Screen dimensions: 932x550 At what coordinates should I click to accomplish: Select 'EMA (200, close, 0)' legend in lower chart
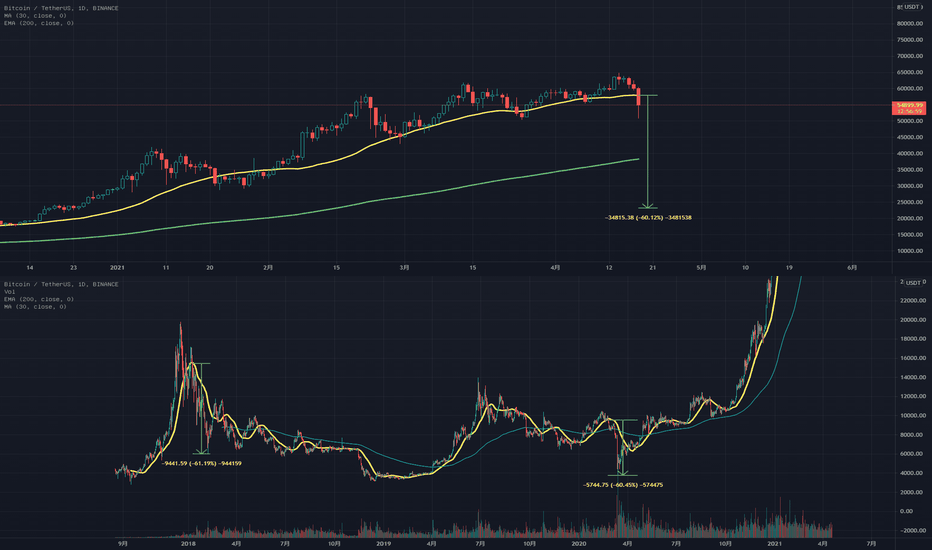39,299
